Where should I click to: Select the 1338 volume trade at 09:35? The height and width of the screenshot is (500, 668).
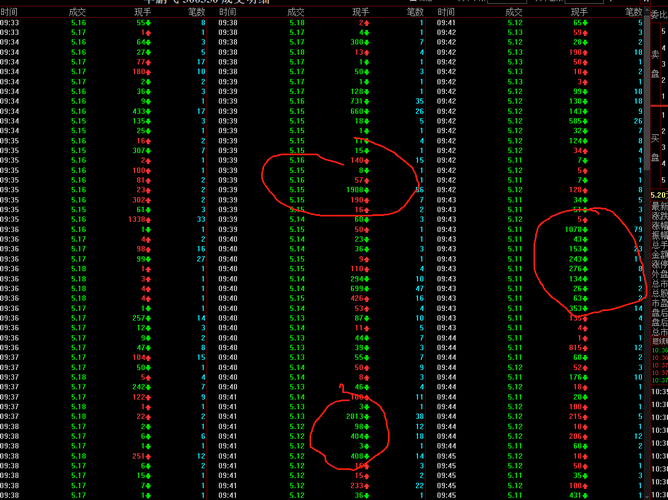pyautogui.click(x=140, y=219)
